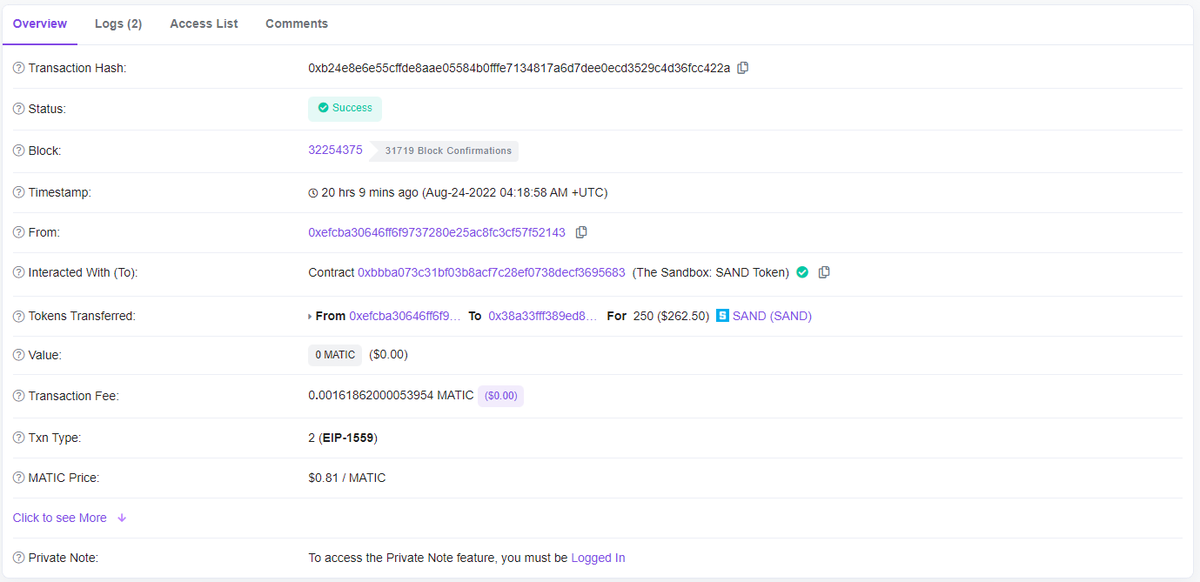This screenshot has height=582, width=1200.
Task: Click the Success status badge
Action: click(x=345, y=108)
